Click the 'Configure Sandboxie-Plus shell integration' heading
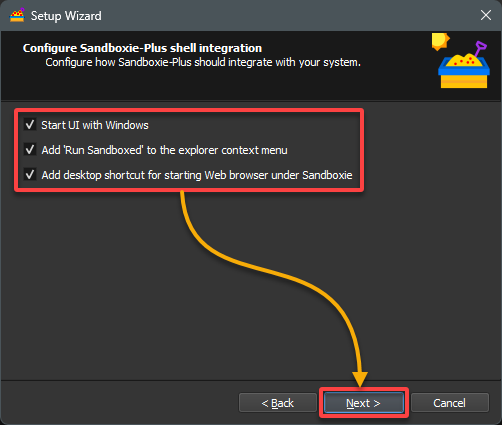502x425 pixels. 142,48
